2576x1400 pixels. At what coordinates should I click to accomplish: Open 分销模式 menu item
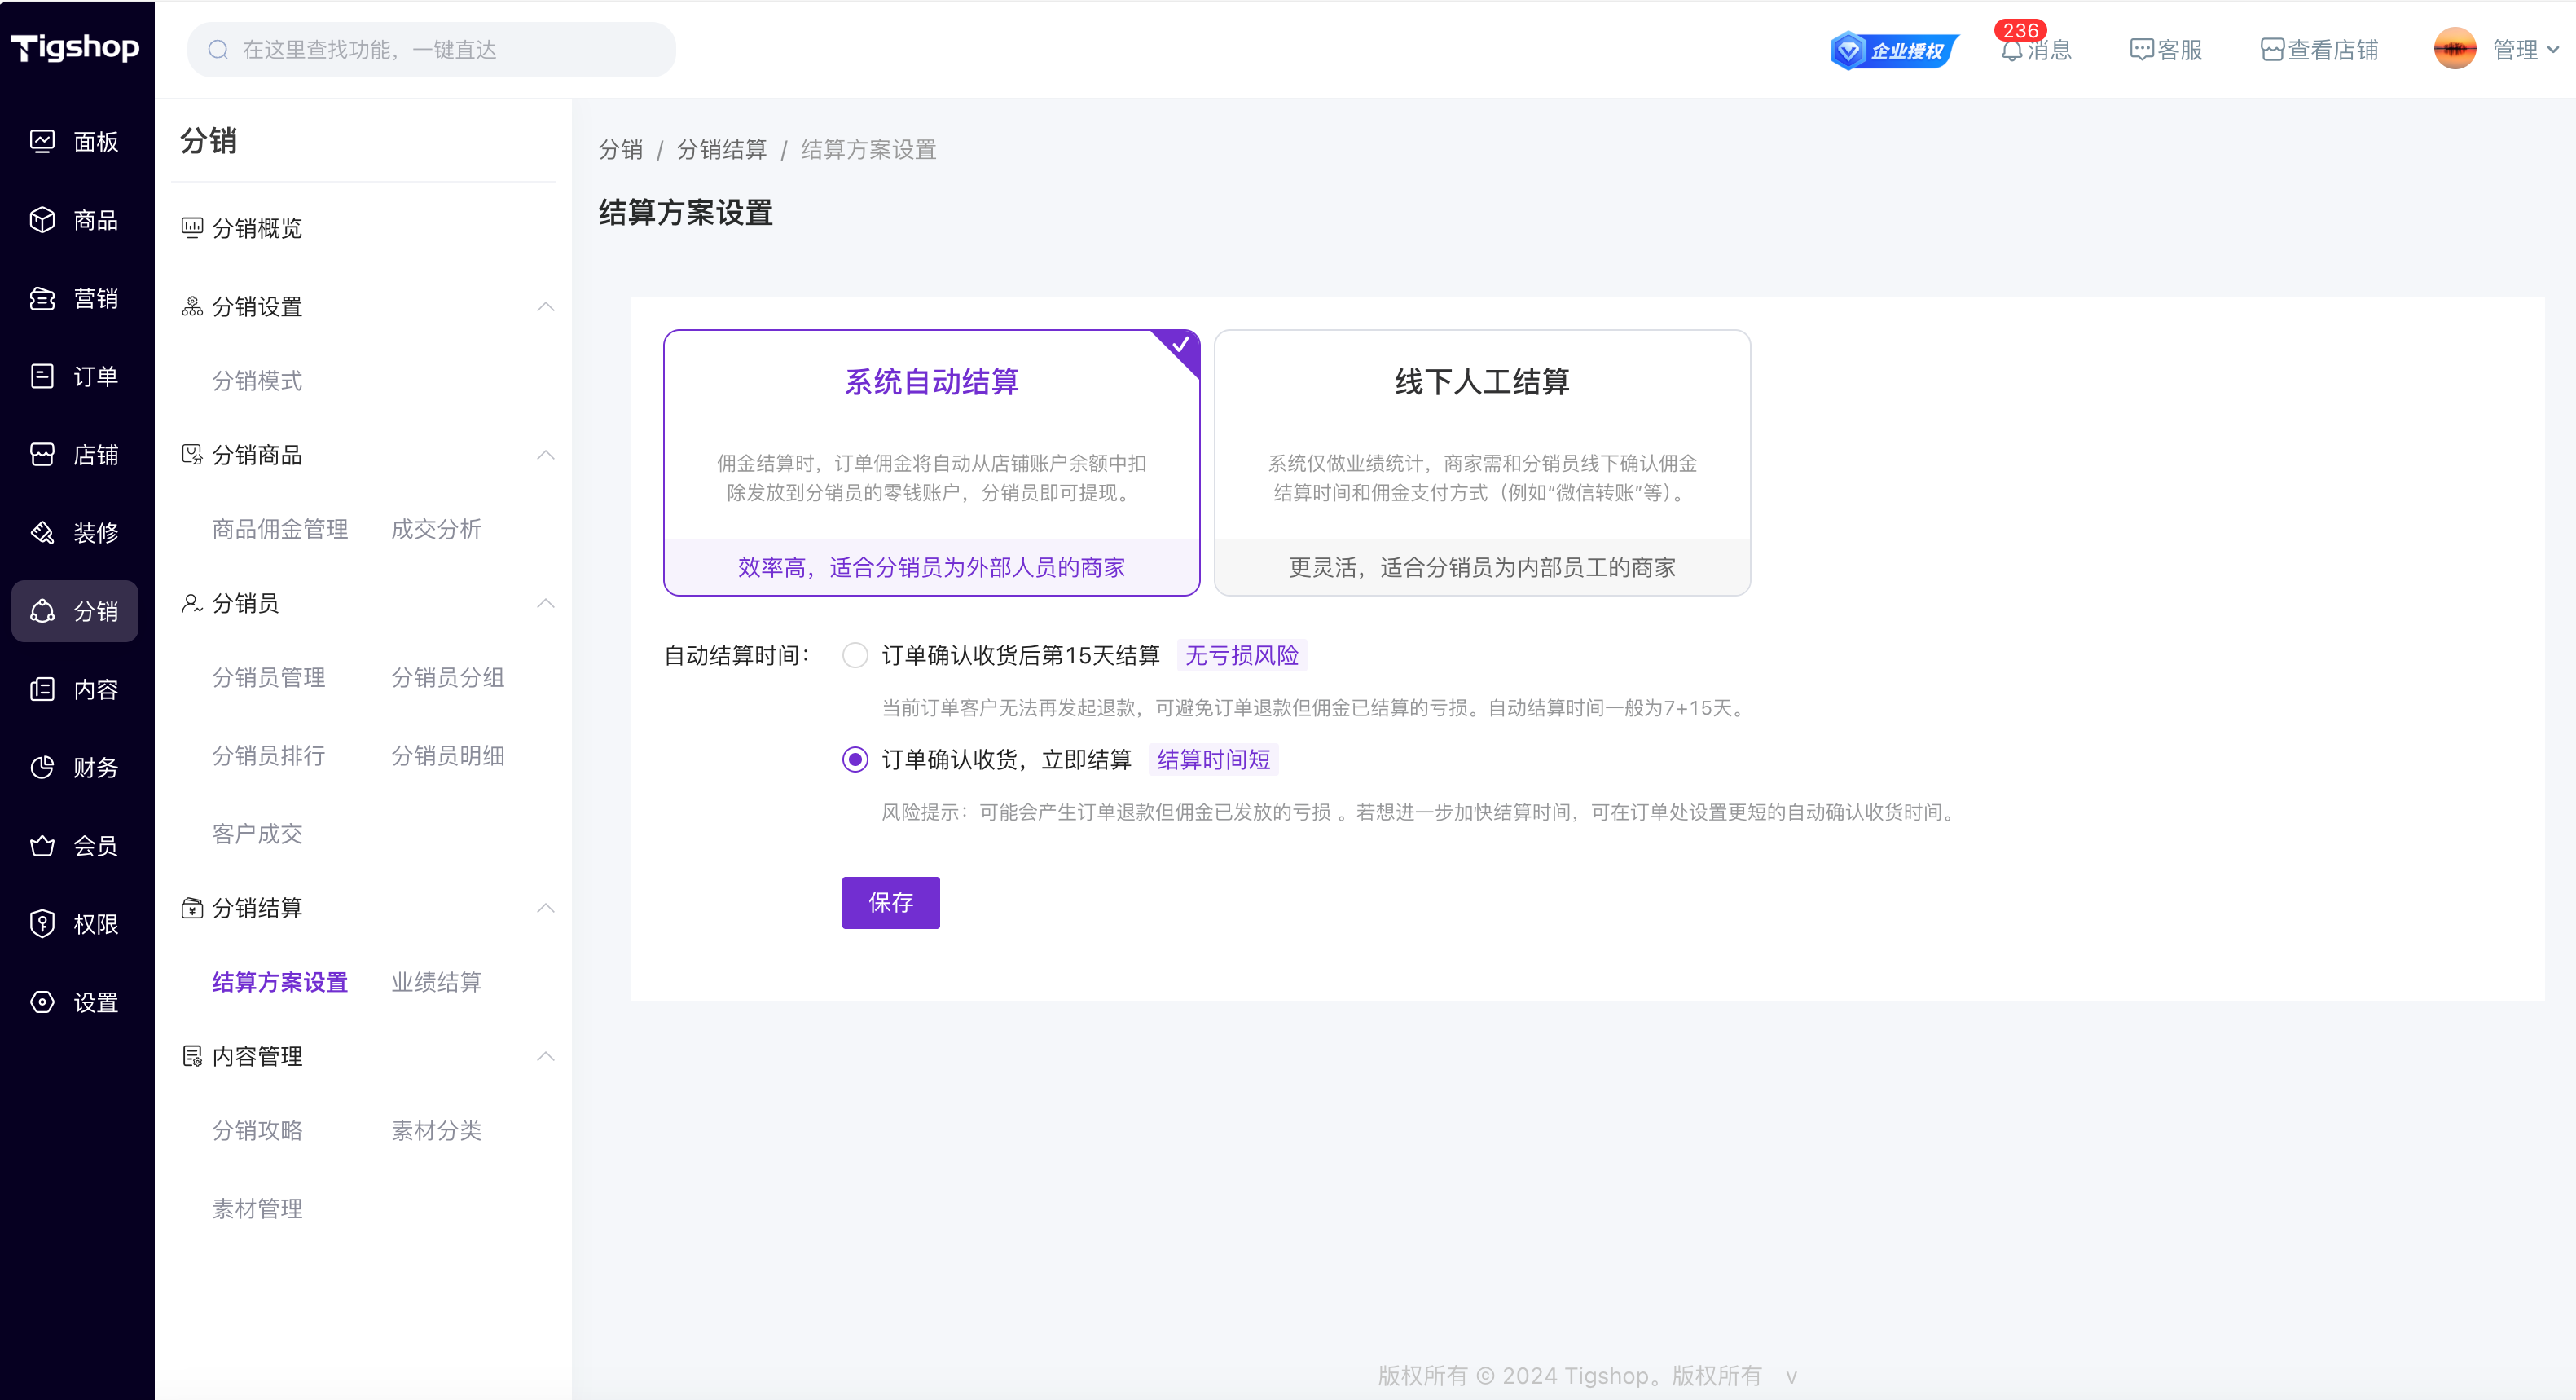[x=257, y=381]
